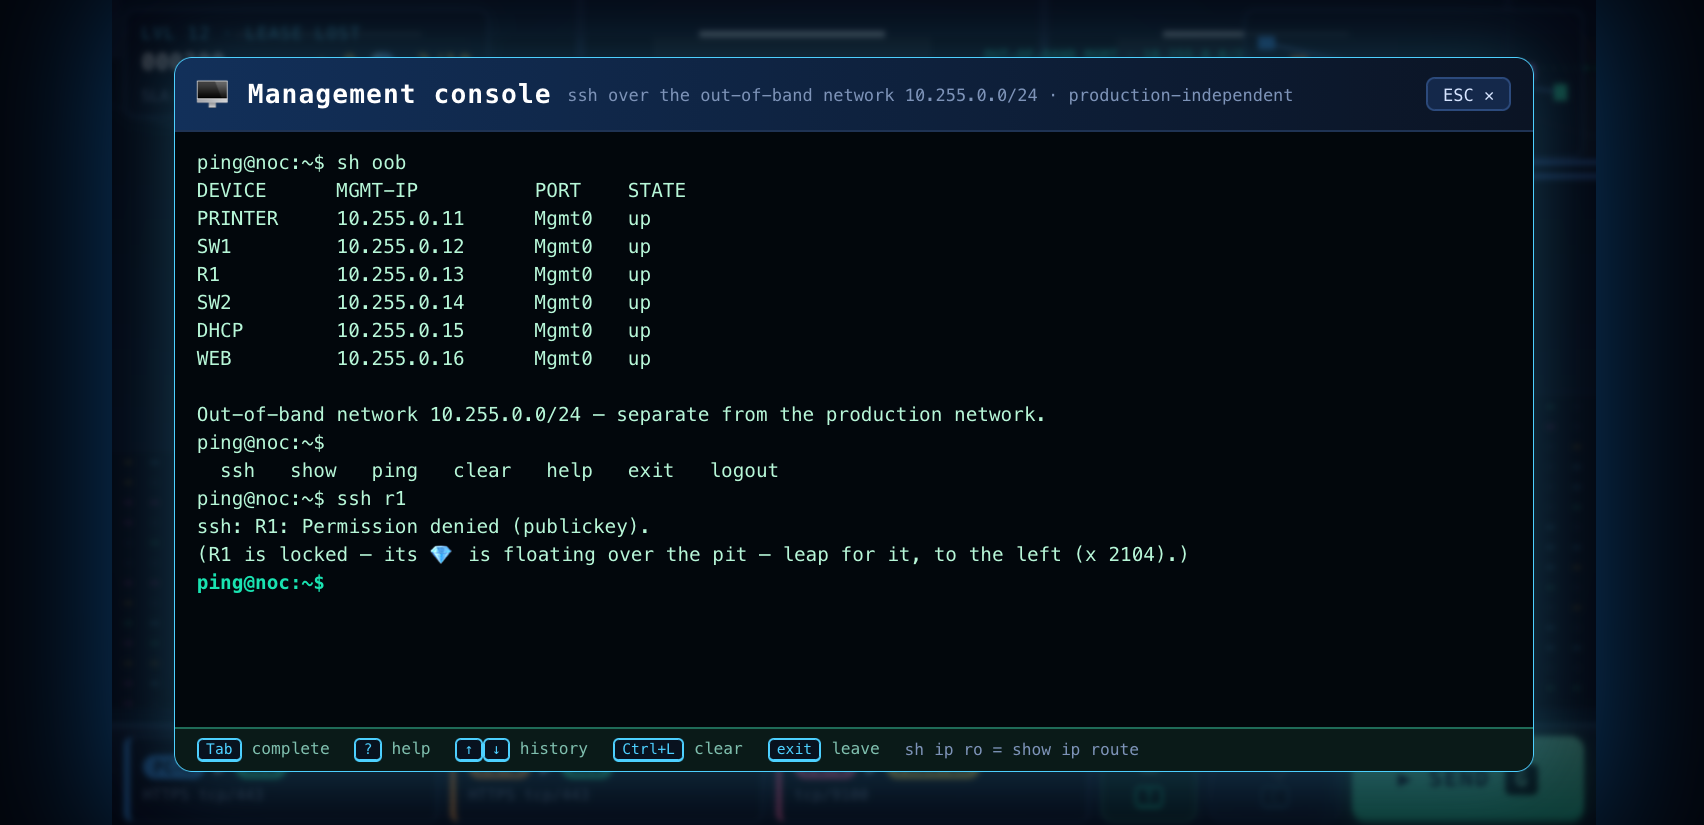Click WEB in the device table
This screenshot has height=825, width=1704.
(214, 358)
